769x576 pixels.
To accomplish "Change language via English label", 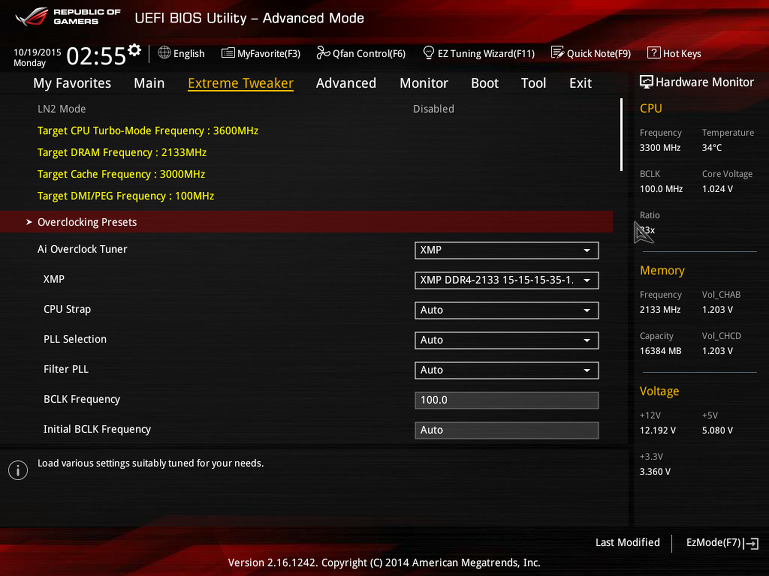I will pos(189,53).
